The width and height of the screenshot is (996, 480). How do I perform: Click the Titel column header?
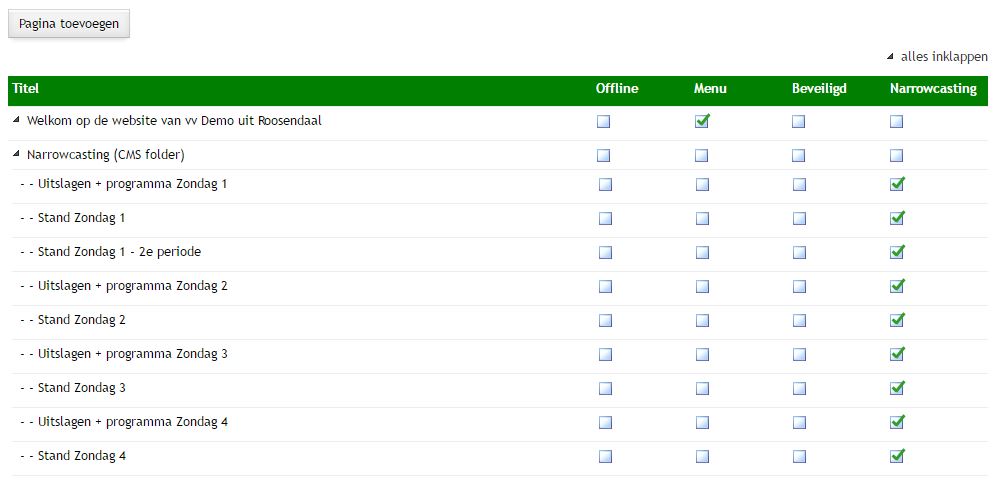[x=25, y=89]
